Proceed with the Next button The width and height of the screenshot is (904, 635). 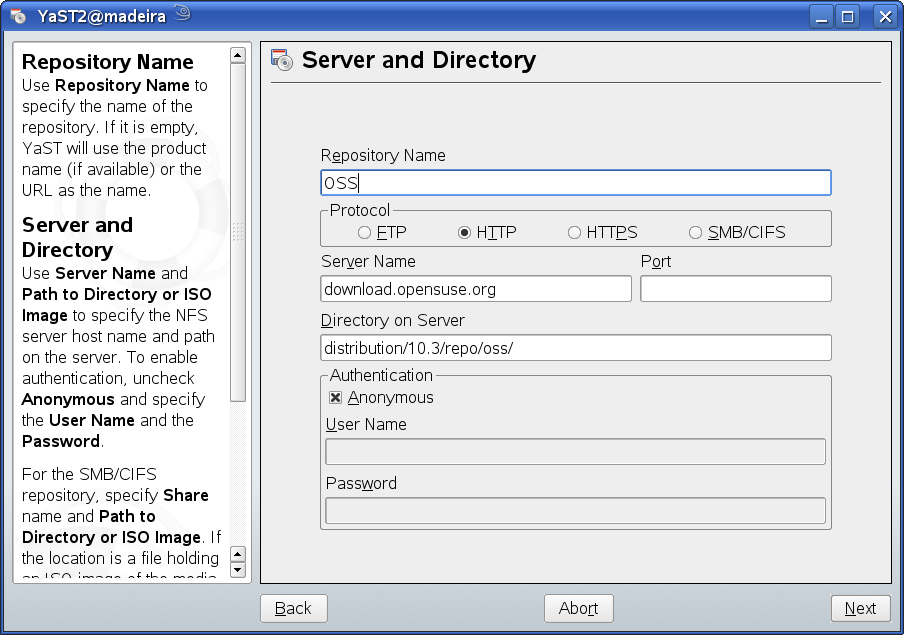(x=860, y=608)
